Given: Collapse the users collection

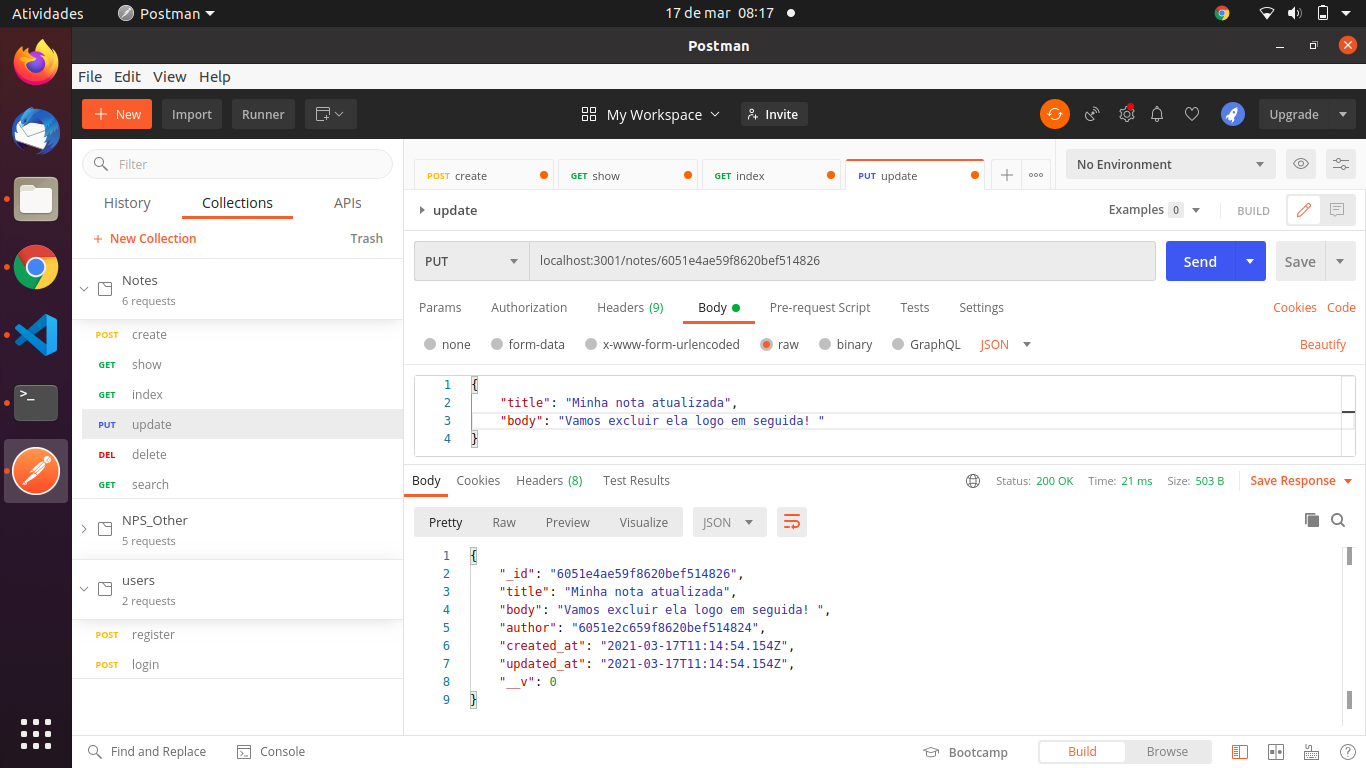Looking at the screenshot, I should [x=85, y=589].
